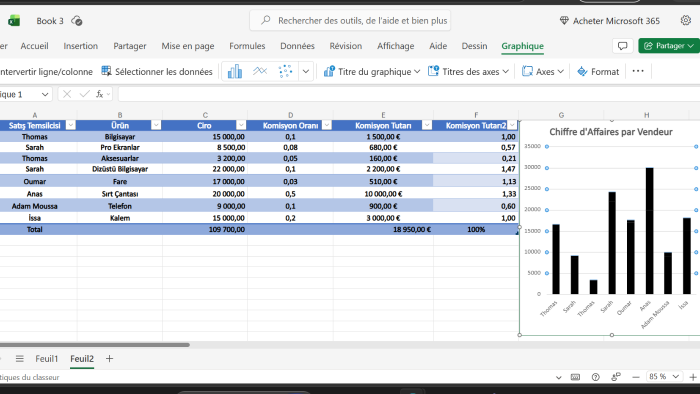Open the Axes dropdown
This screenshot has height=394, width=700.
pyautogui.click(x=543, y=71)
